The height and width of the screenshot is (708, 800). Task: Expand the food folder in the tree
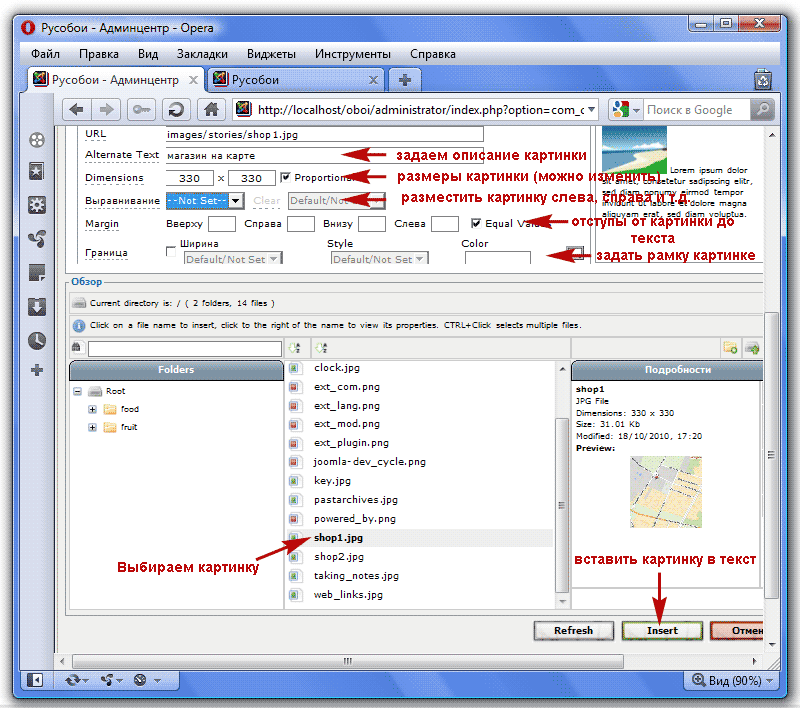(x=93, y=410)
